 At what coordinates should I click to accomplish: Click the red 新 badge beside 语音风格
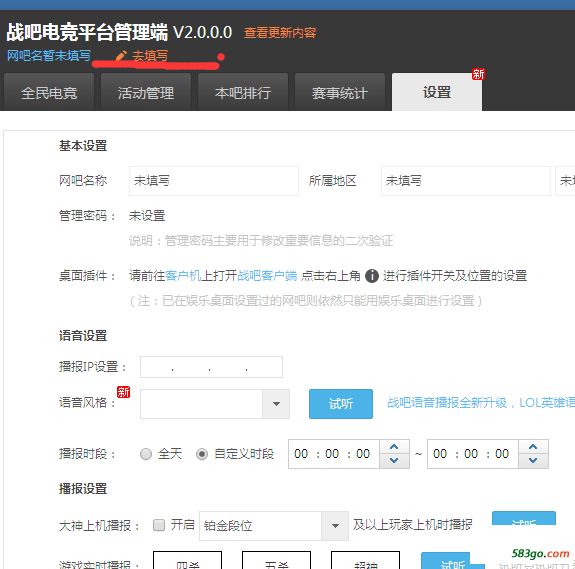[124, 392]
